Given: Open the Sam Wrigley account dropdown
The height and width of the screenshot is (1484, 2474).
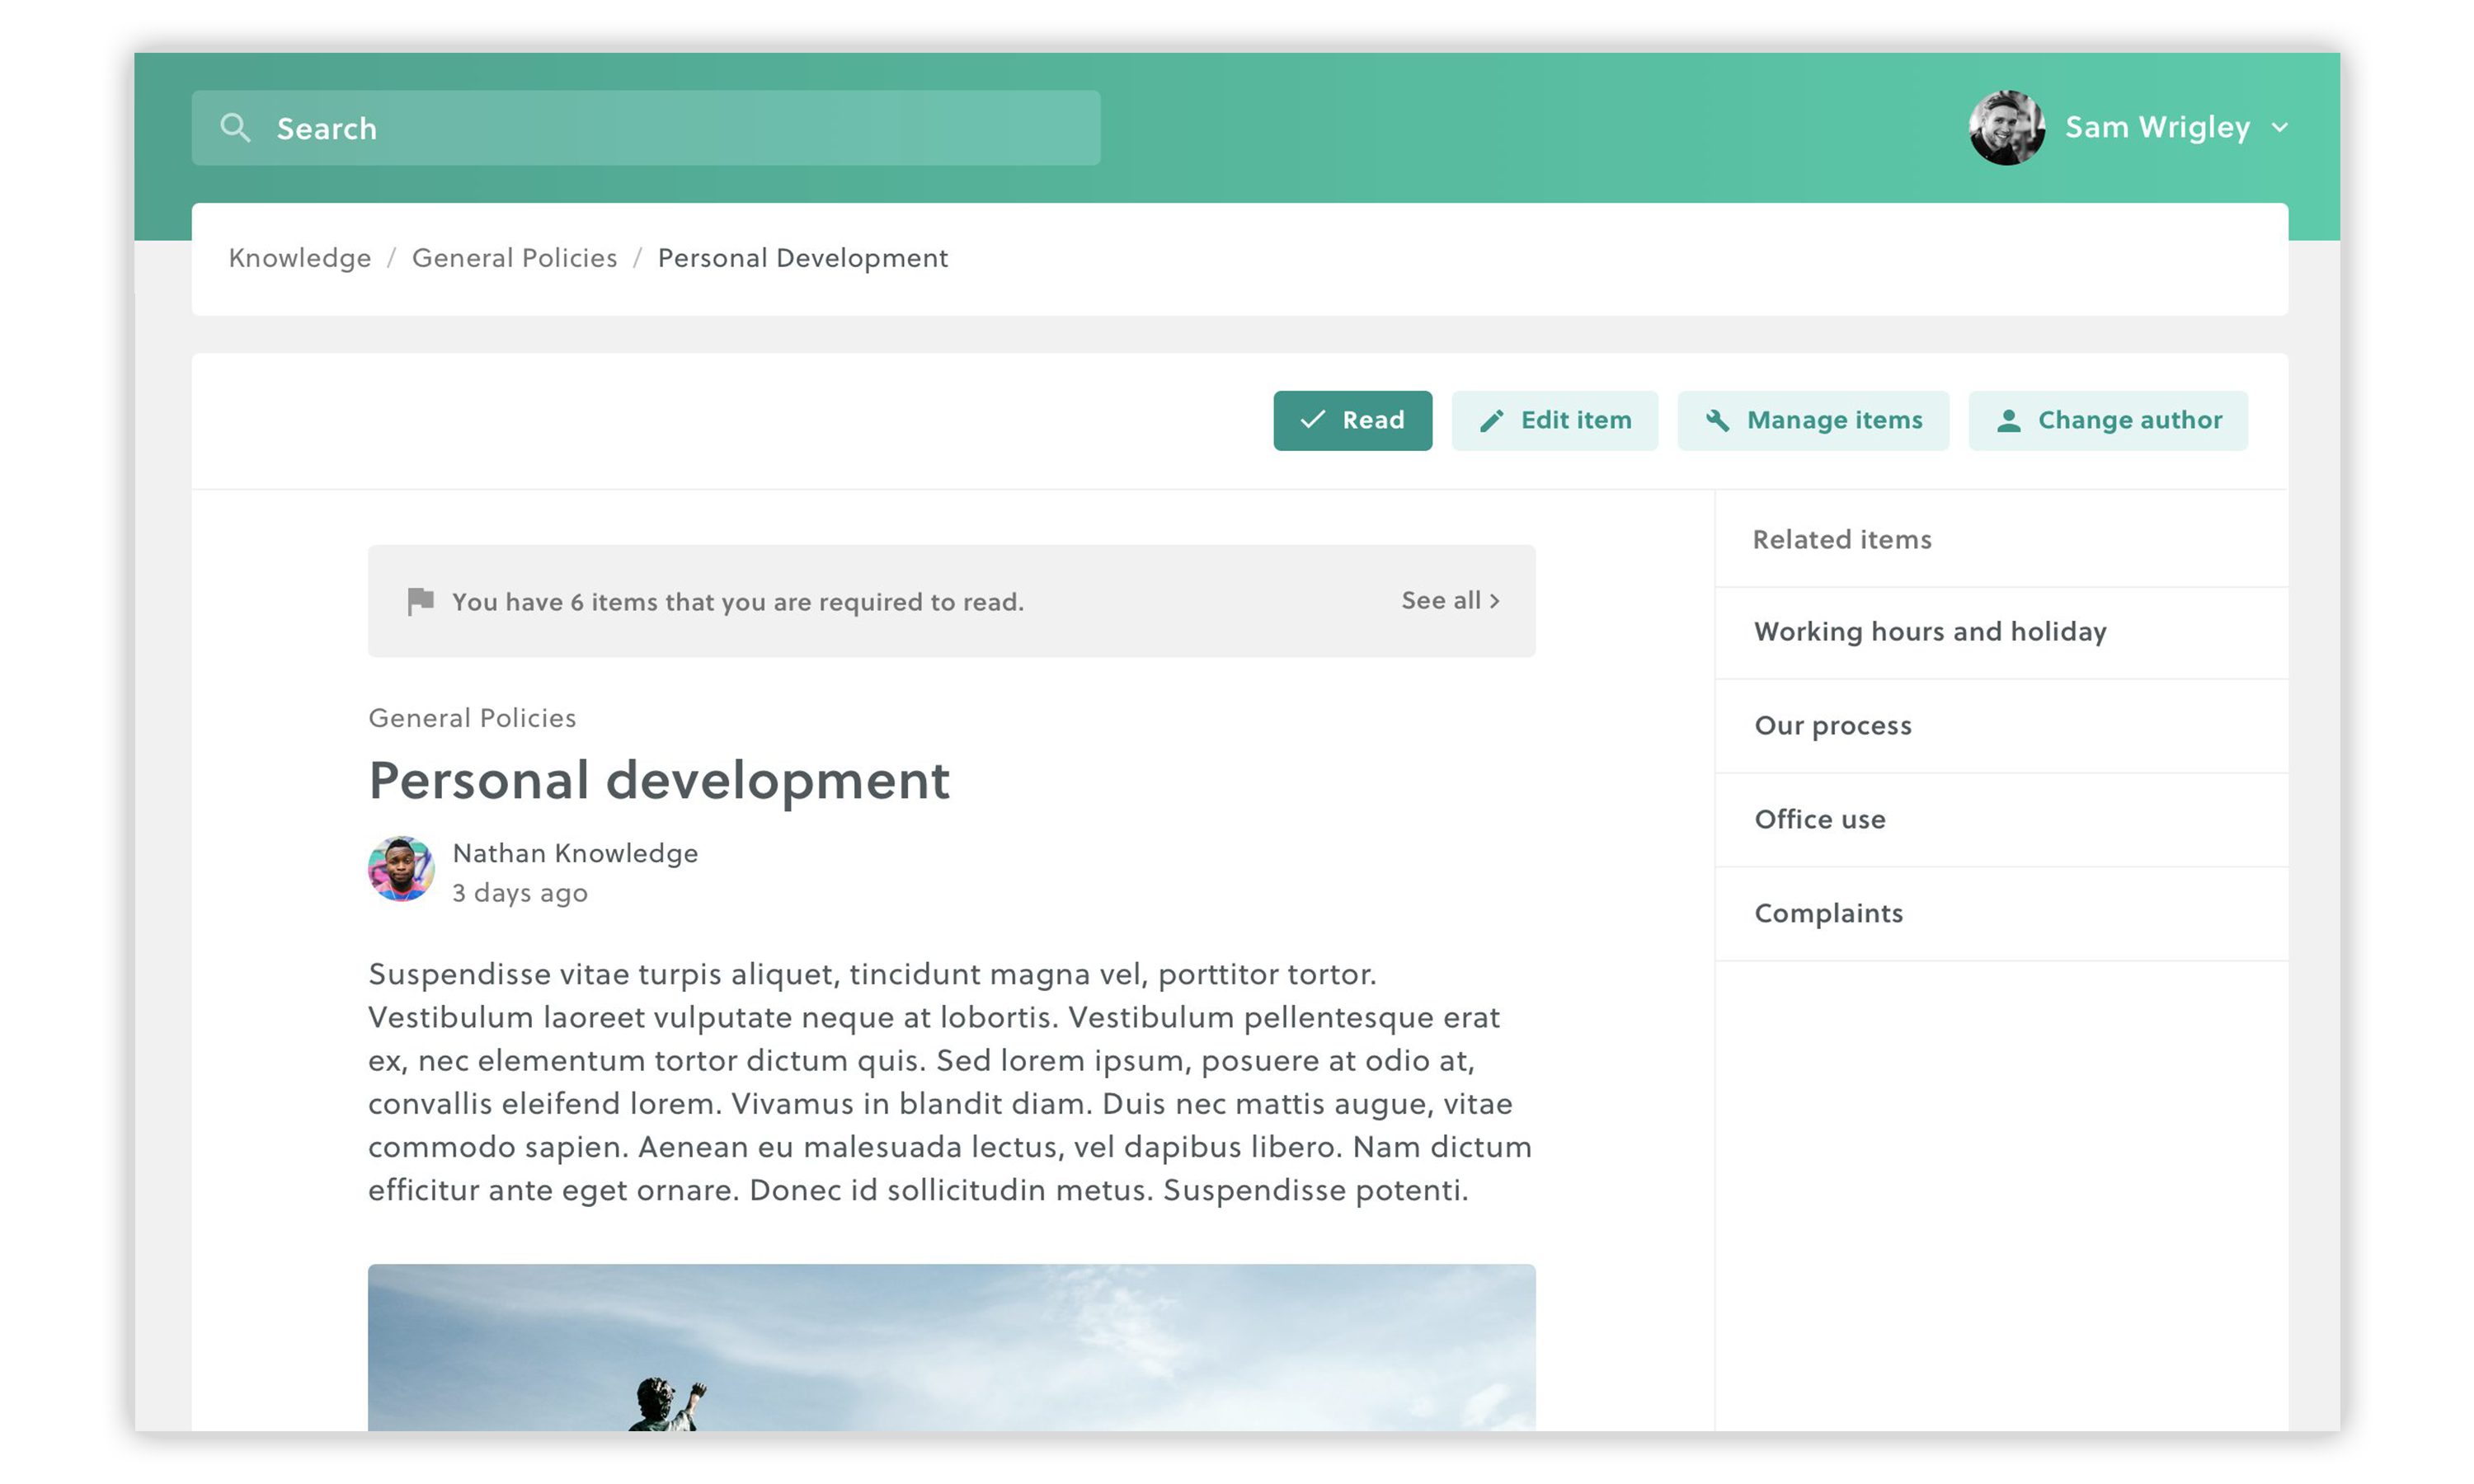Looking at the screenshot, I should click(x=2157, y=128).
